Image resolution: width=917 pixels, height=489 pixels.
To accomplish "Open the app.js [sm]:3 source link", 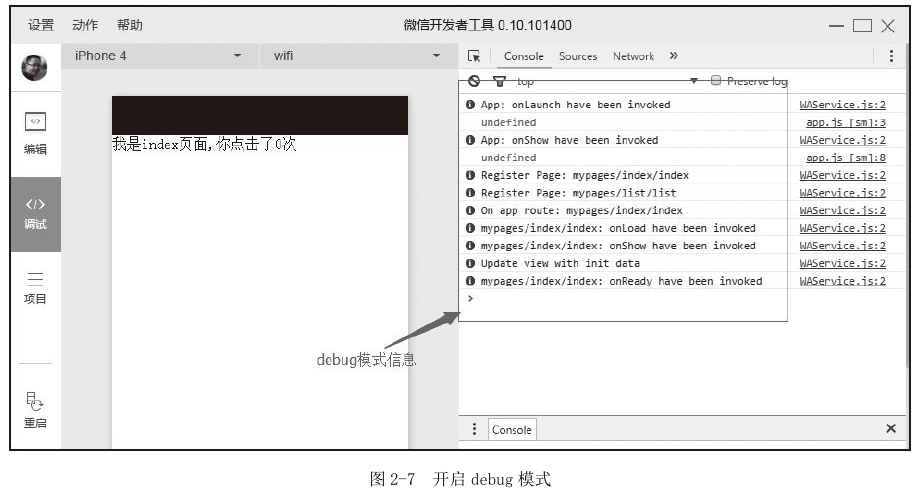I will [846, 122].
